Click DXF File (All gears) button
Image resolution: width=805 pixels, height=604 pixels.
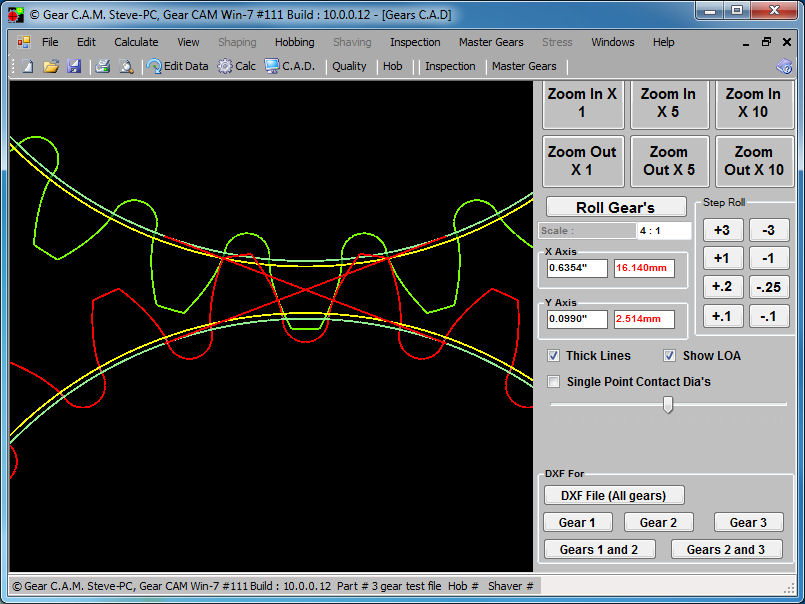click(x=614, y=496)
